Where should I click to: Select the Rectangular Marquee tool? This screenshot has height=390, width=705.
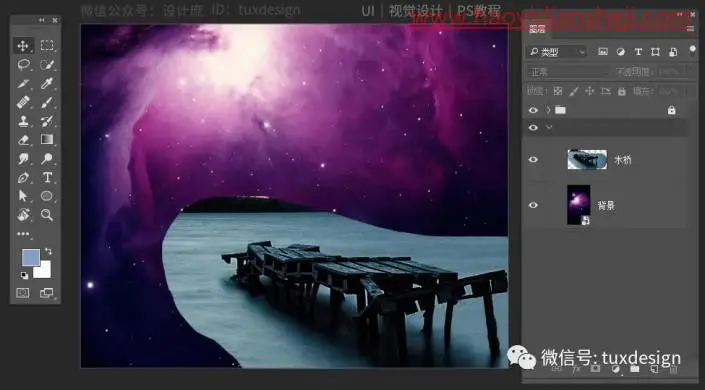tap(47, 45)
